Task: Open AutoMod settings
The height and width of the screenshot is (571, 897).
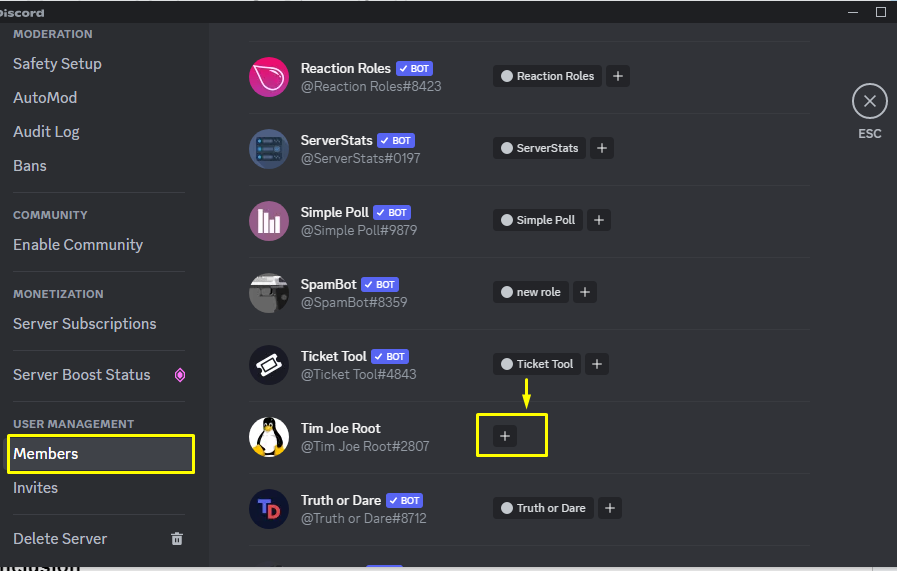Action: tap(45, 98)
